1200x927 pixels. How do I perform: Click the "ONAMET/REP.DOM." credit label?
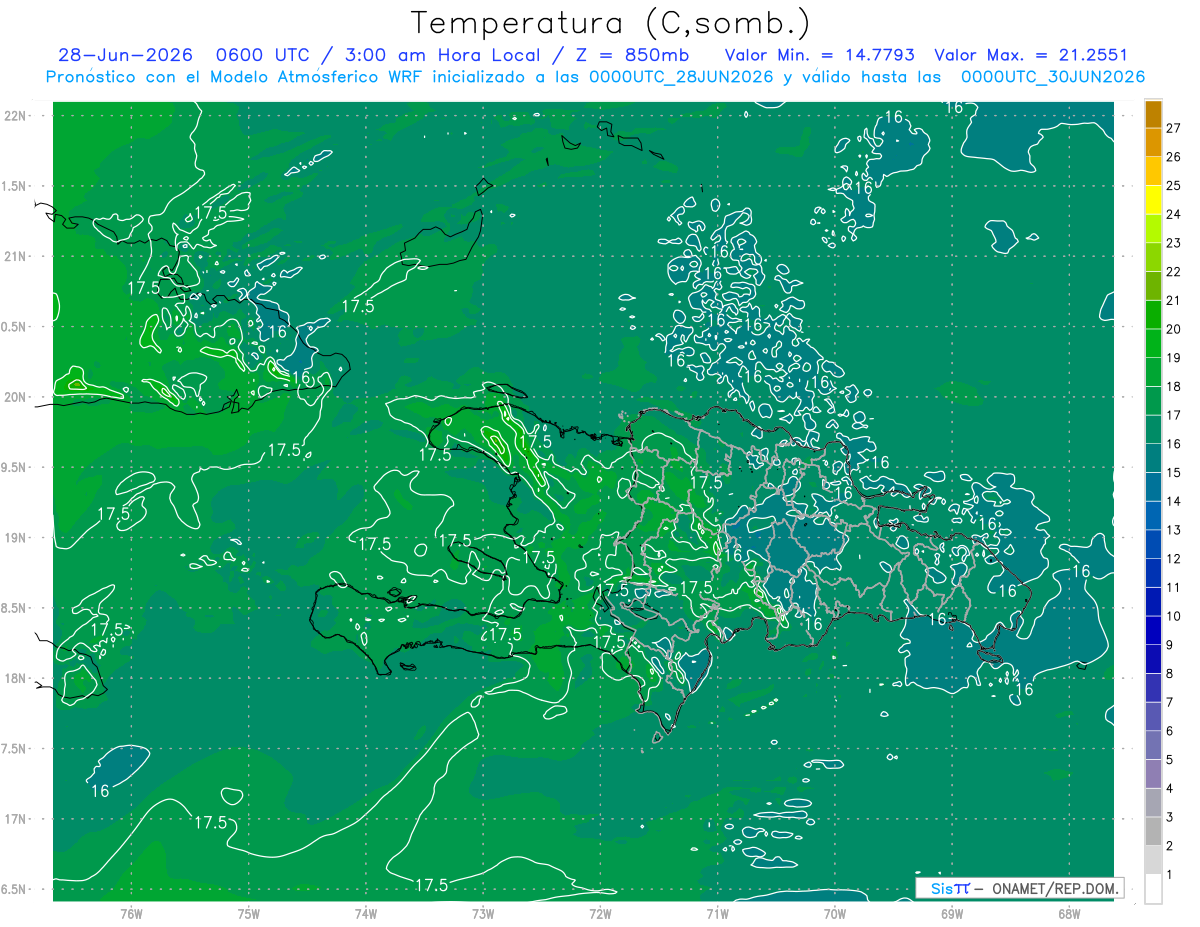coord(1054,888)
